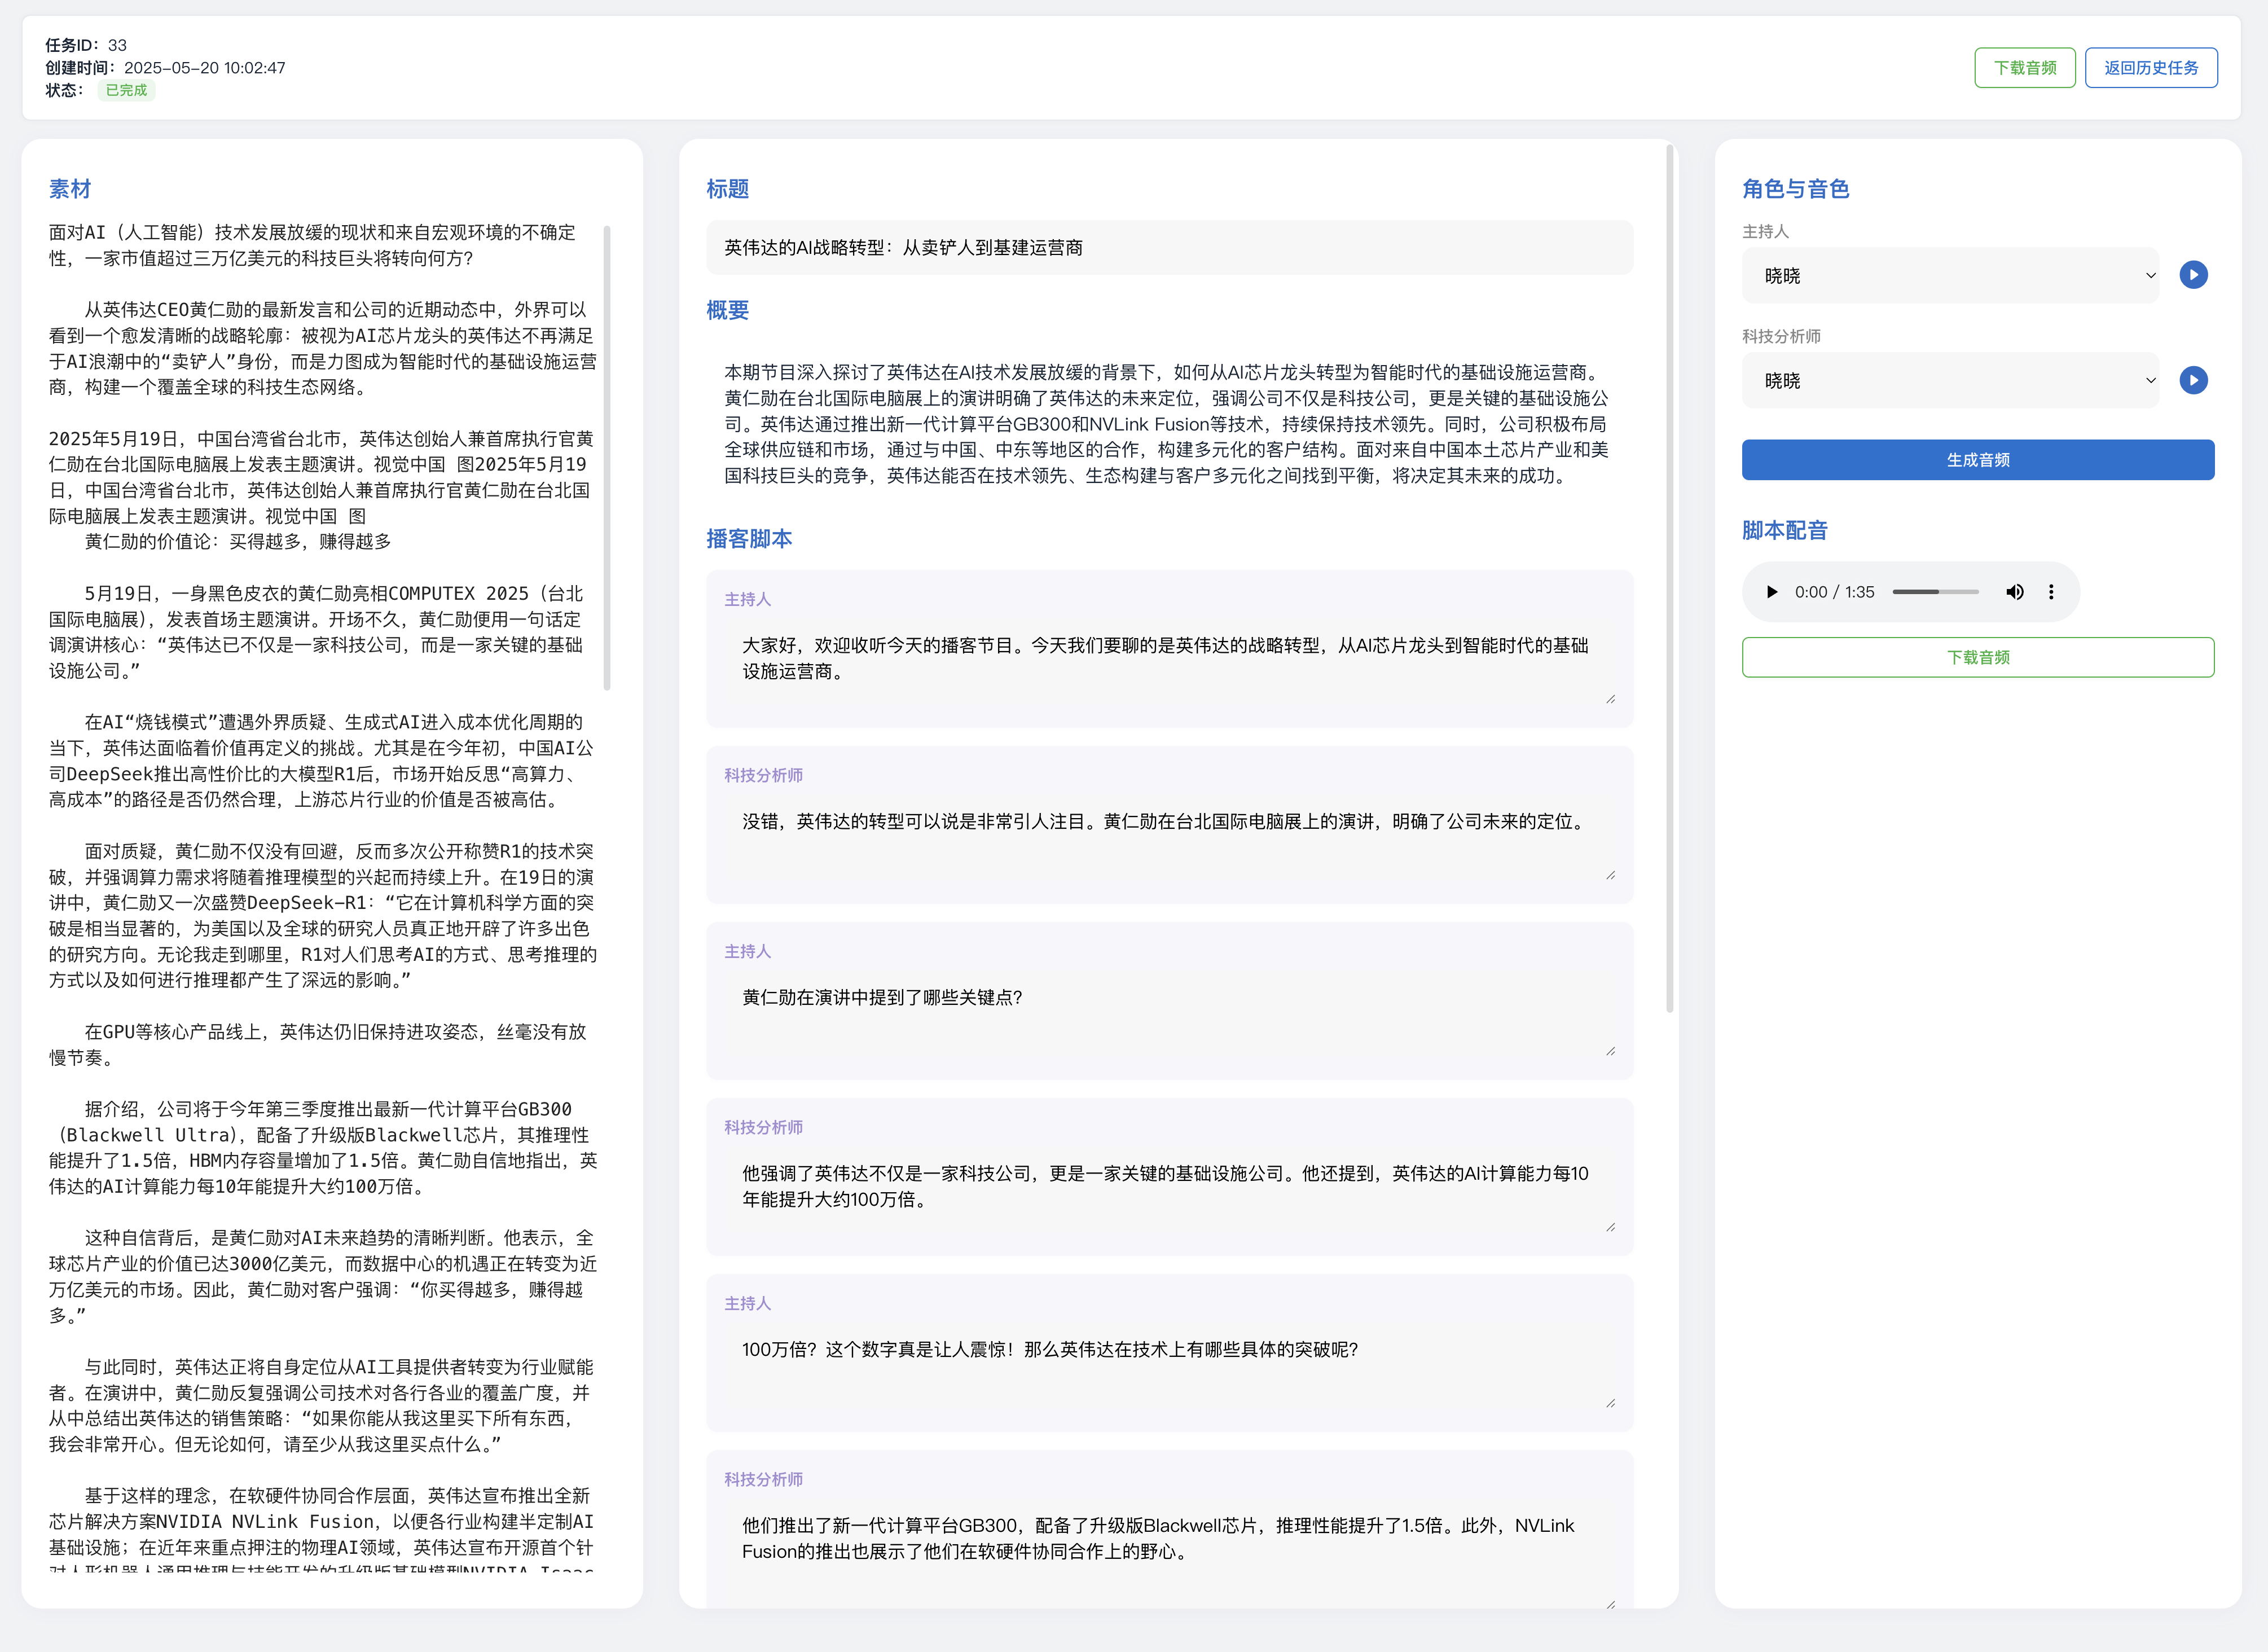Screen dimensions: 2268x1652
Task: Click material line 黄仁勋的价值论：买得越多，赚得越多
Action: point(238,541)
